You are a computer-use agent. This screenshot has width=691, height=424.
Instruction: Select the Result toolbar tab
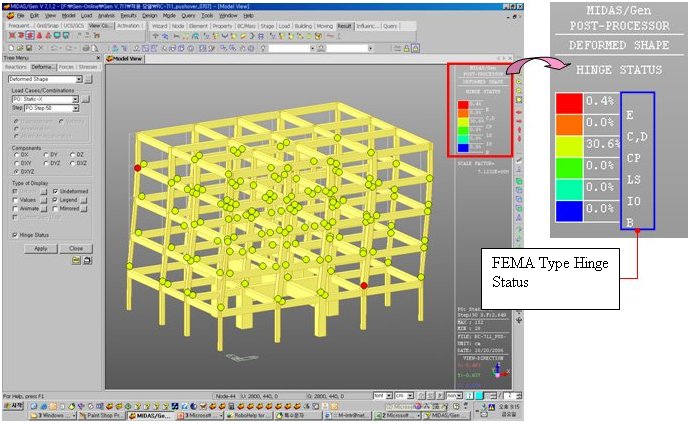click(x=345, y=26)
